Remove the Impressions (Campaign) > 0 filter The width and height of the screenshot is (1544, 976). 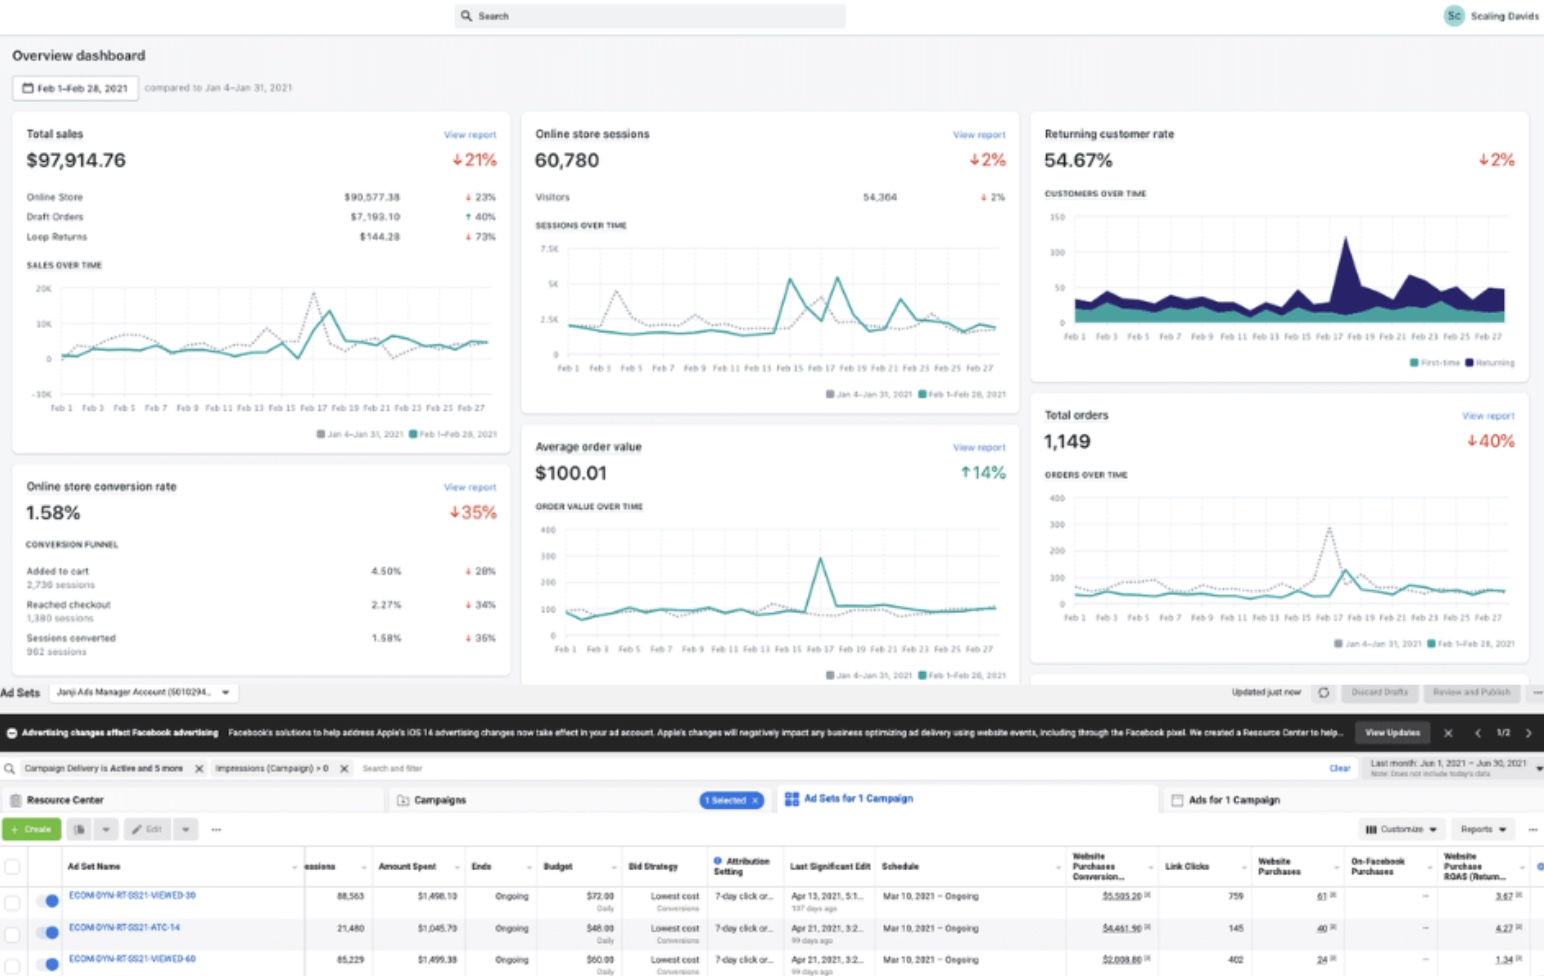click(344, 768)
